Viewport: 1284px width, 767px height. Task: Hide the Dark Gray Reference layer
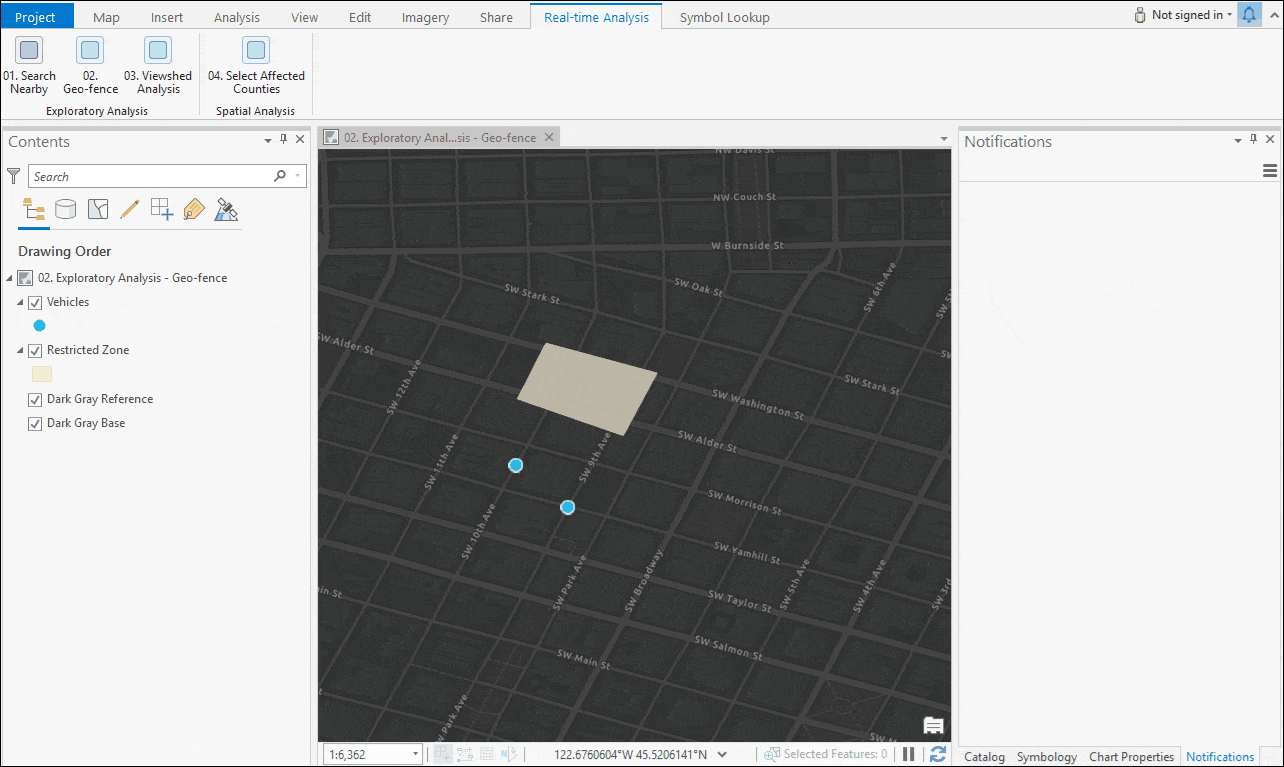pos(35,399)
